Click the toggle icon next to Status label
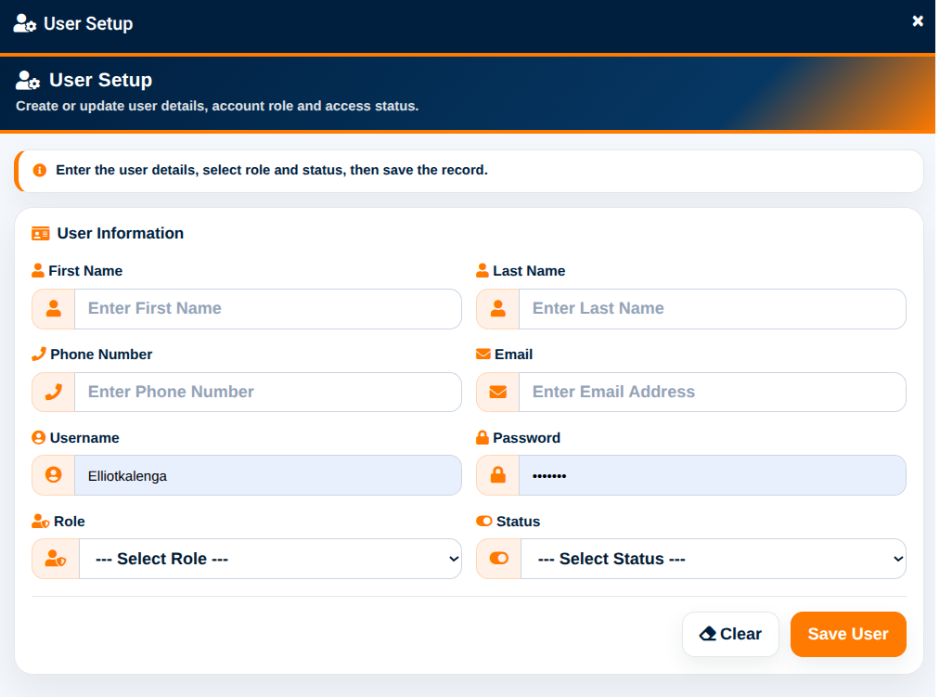The height and width of the screenshot is (697, 936). [x=484, y=521]
